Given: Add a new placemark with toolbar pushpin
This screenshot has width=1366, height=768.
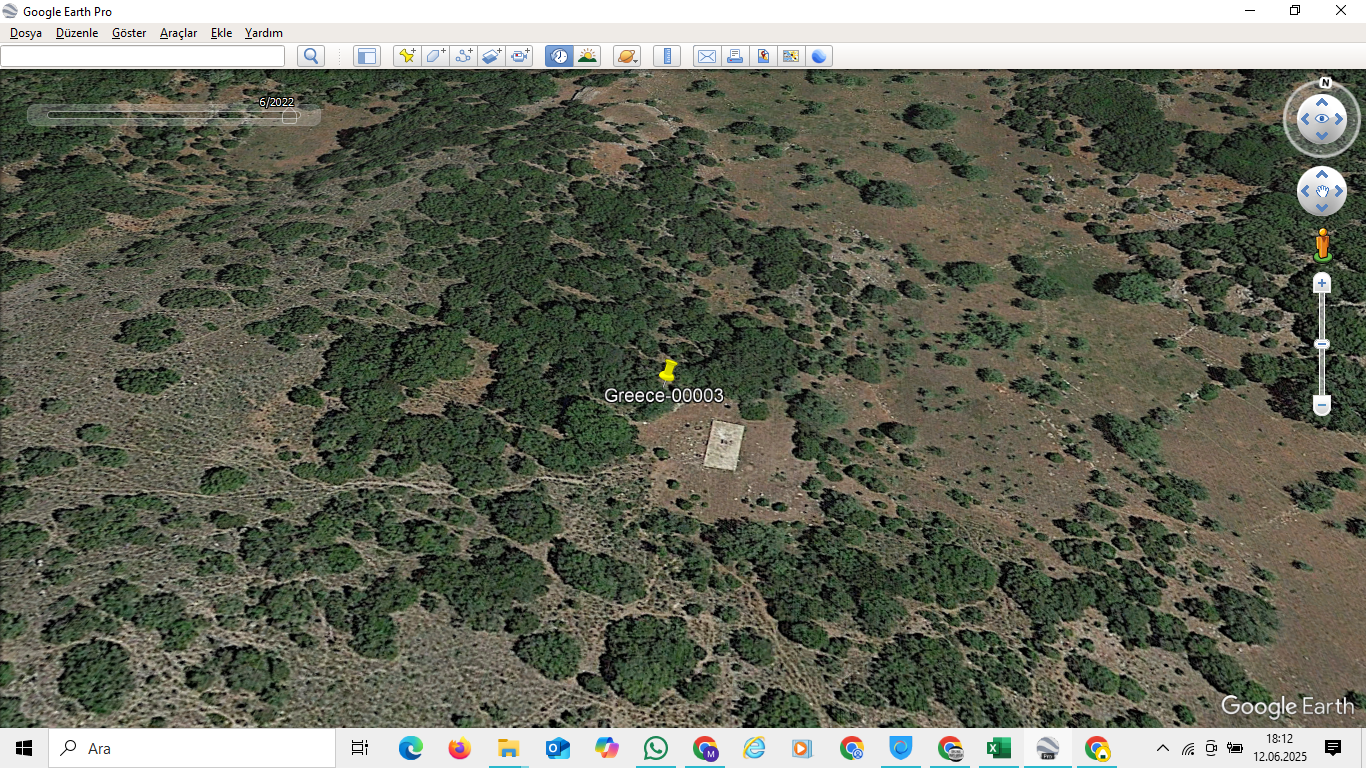Looking at the screenshot, I should pyautogui.click(x=407, y=56).
